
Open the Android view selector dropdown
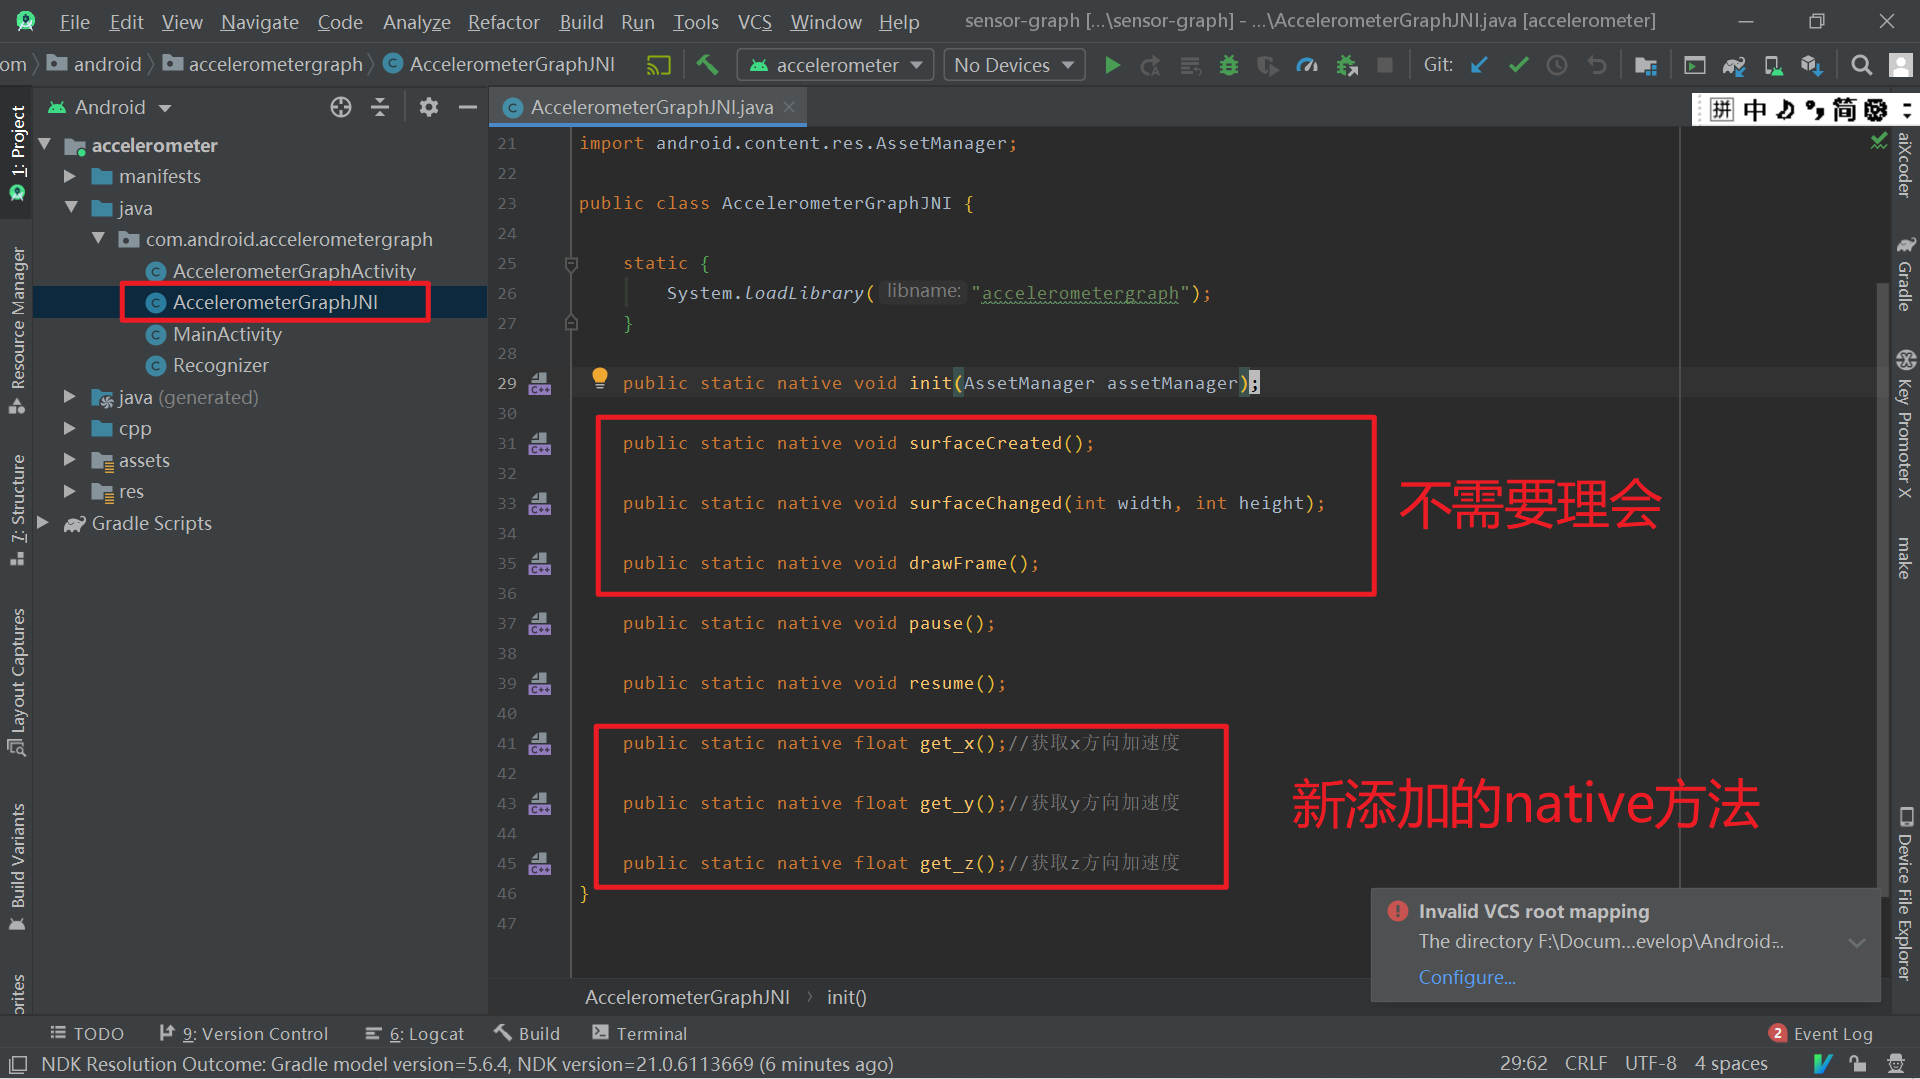(110, 107)
